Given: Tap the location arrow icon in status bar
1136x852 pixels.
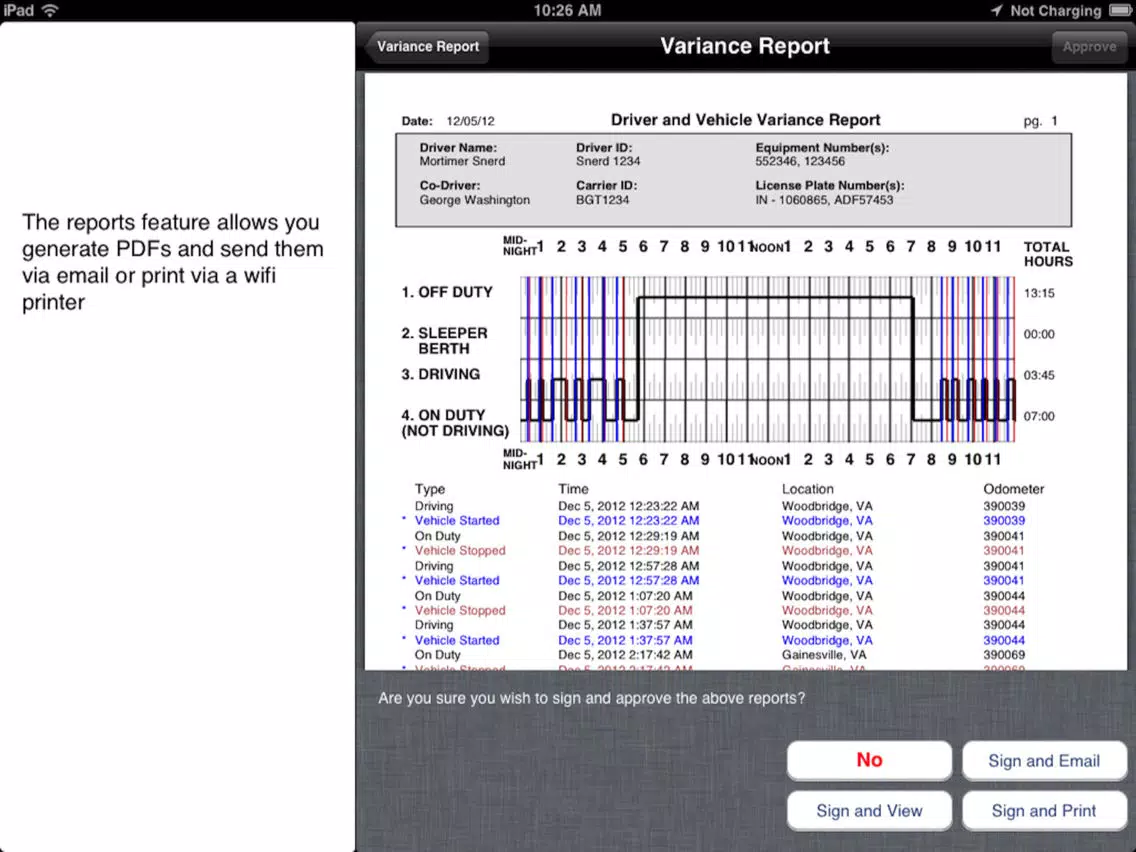Looking at the screenshot, I should tap(997, 10).
